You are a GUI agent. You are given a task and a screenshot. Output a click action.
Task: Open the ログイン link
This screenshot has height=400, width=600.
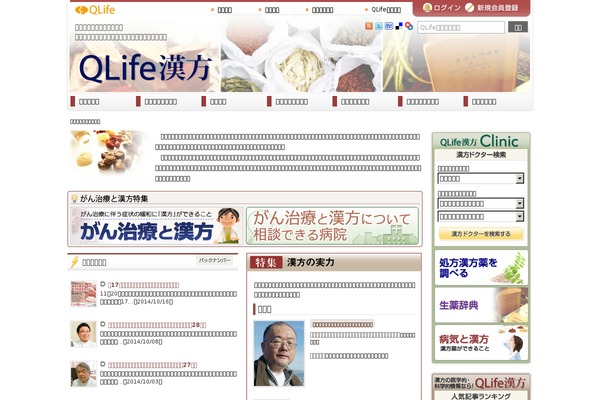point(447,8)
